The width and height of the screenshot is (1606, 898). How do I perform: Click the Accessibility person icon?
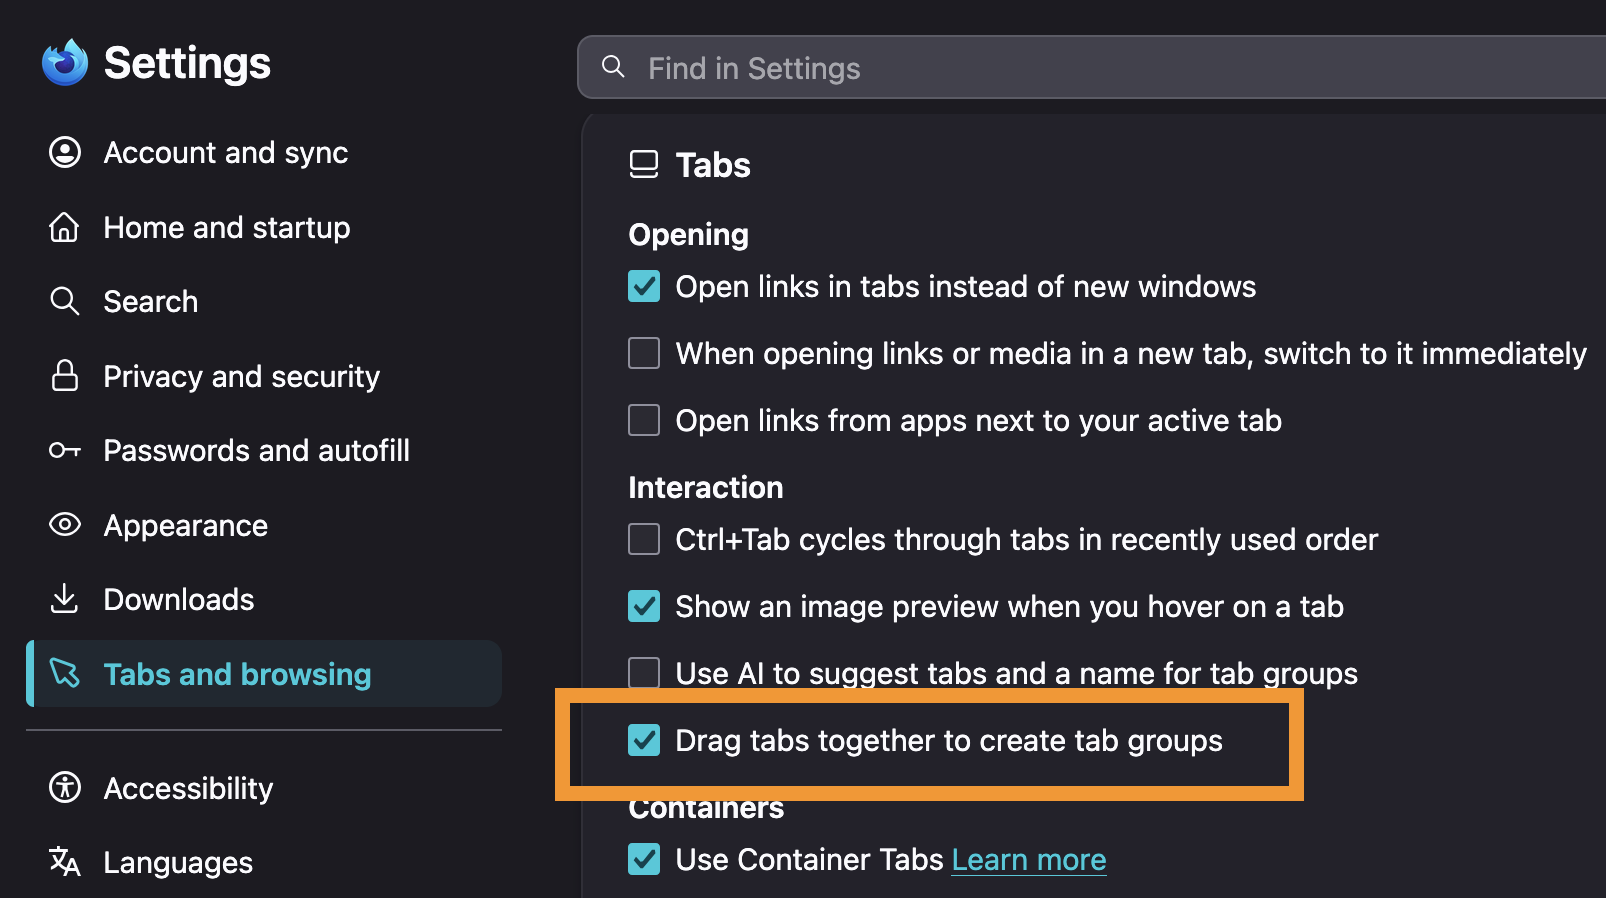(65, 788)
